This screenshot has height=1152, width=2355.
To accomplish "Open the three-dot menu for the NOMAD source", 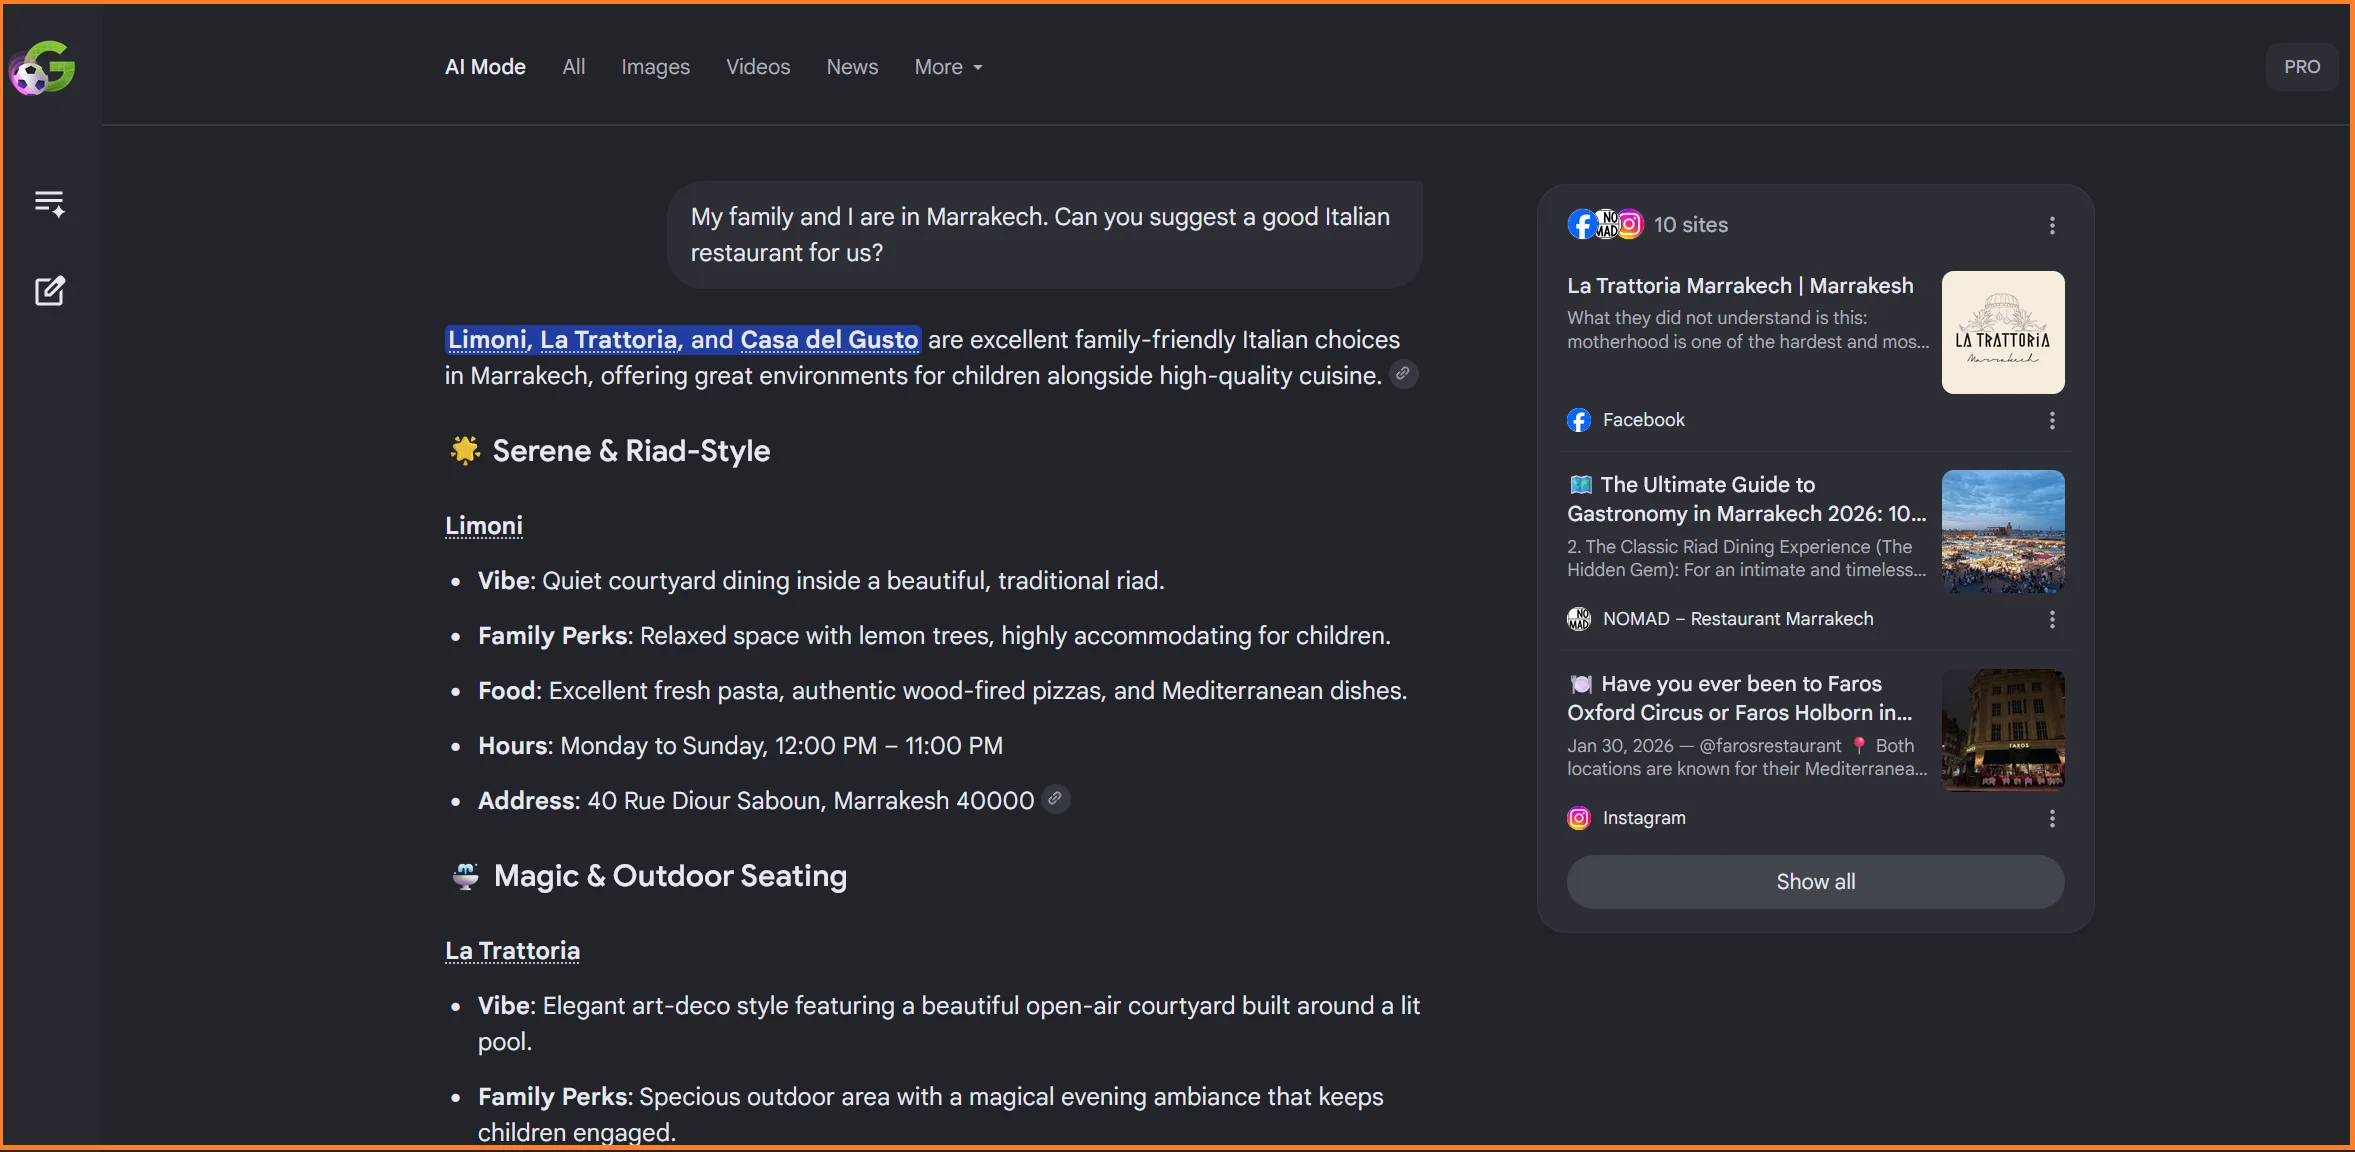I will (2052, 619).
